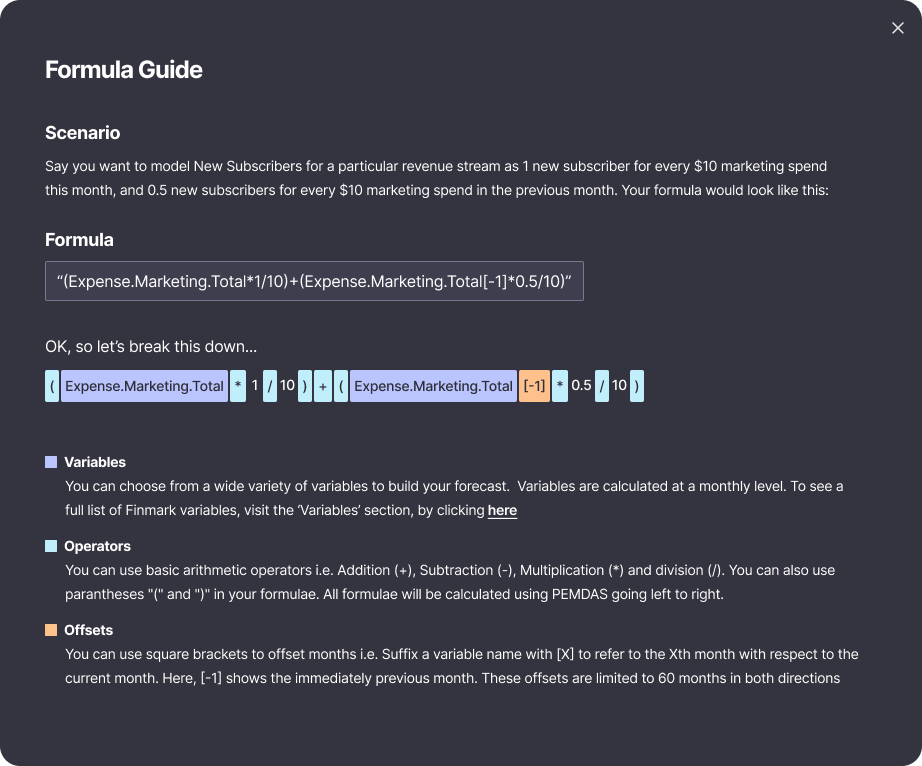Click the purple Variables legend swatch
The image size is (922, 766).
(51, 462)
